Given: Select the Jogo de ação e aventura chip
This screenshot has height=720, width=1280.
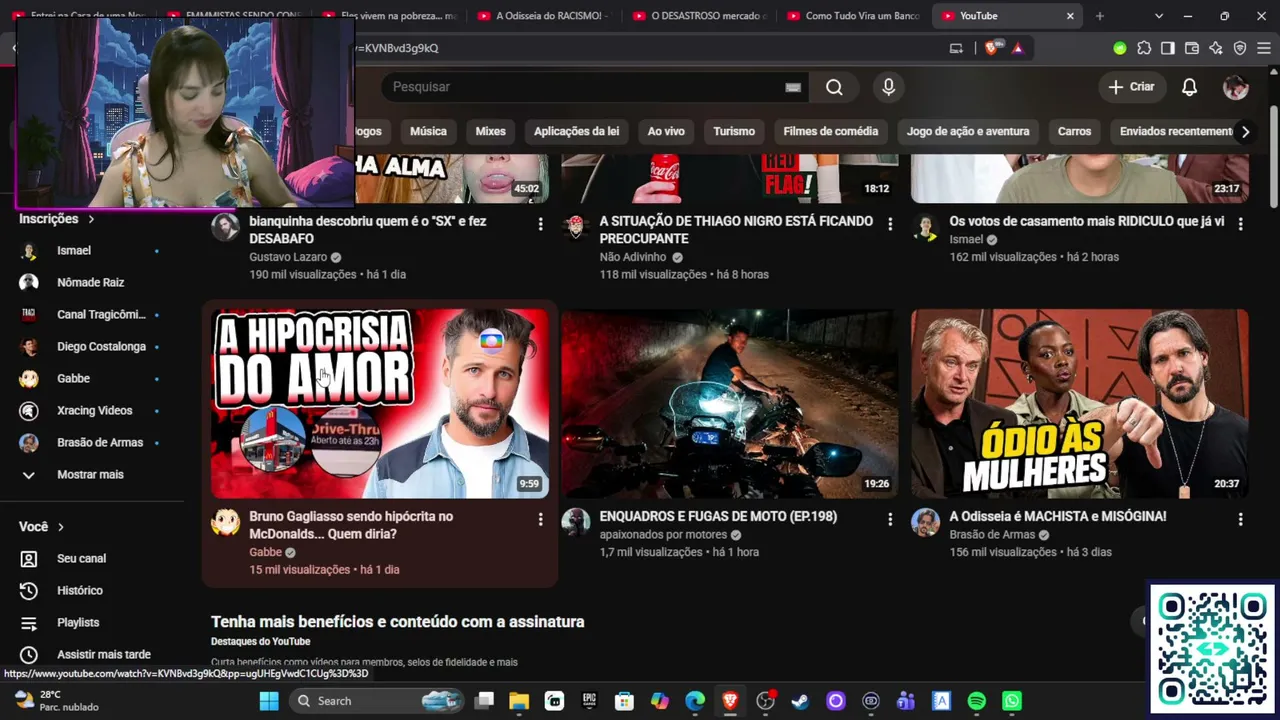Looking at the screenshot, I should tap(968, 131).
